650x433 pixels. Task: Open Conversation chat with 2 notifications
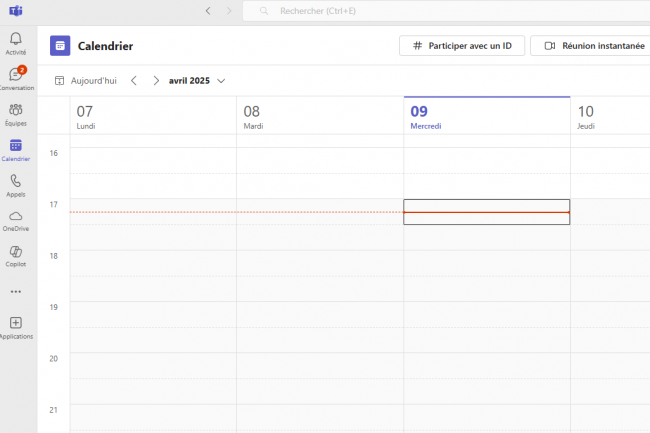[15, 78]
